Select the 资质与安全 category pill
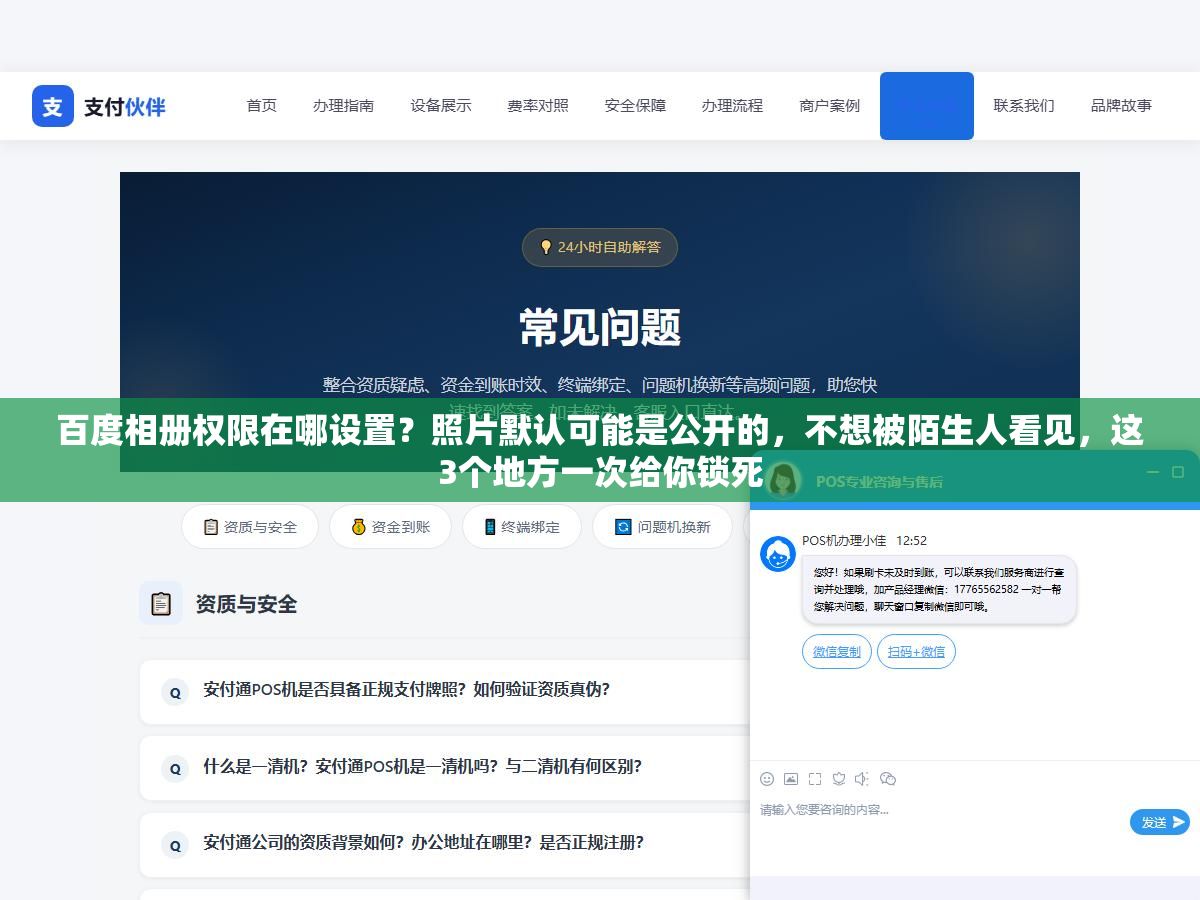Image resolution: width=1200 pixels, height=900 pixels. pos(250,527)
